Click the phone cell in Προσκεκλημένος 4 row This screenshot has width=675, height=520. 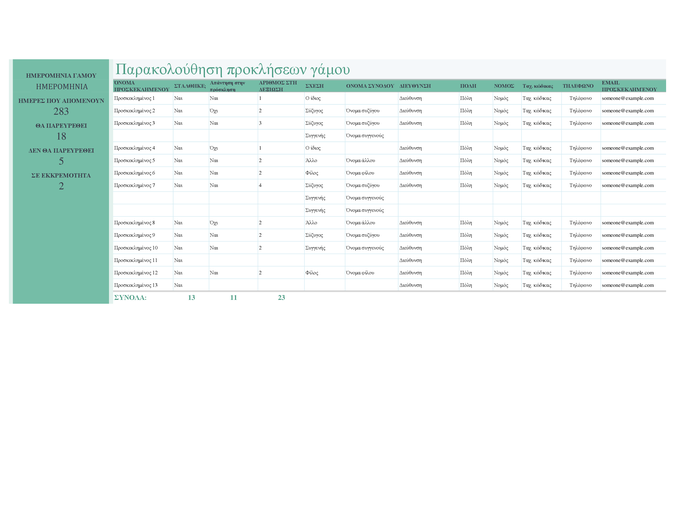tap(580, 148)
